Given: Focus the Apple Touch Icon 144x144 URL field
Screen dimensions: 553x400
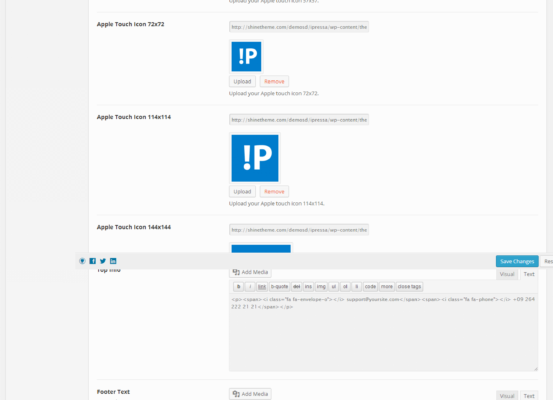Looking at the screenshot, I should point(299,230).
